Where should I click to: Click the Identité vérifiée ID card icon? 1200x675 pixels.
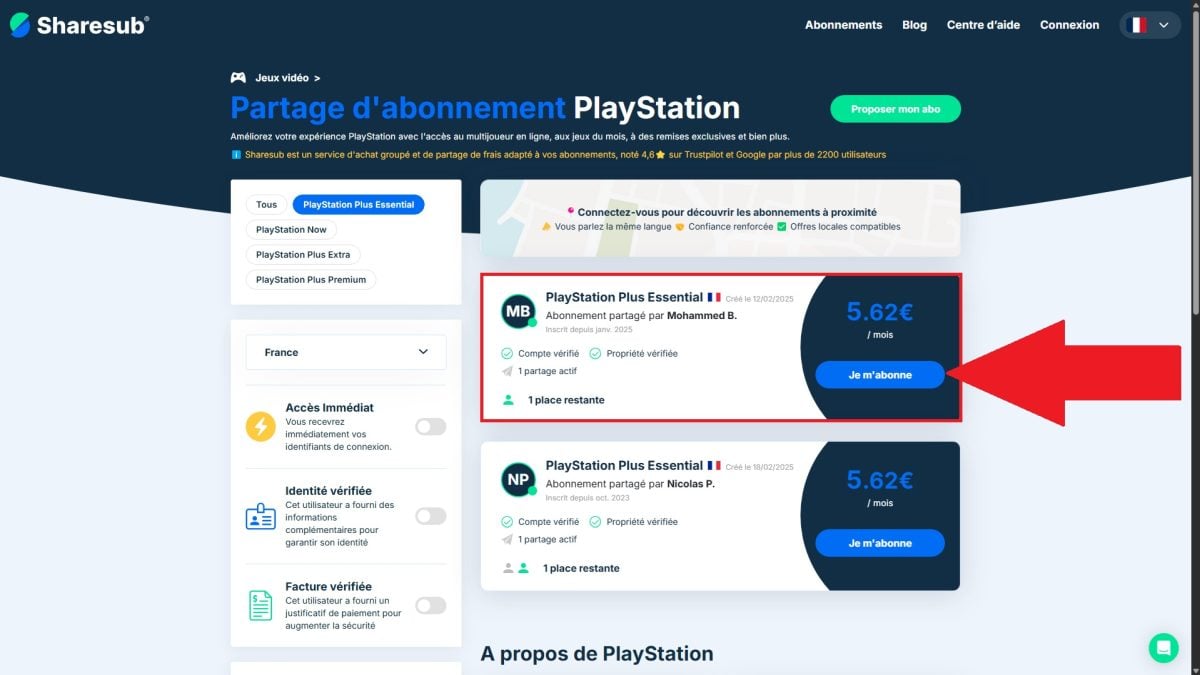[x=260, y=516]
